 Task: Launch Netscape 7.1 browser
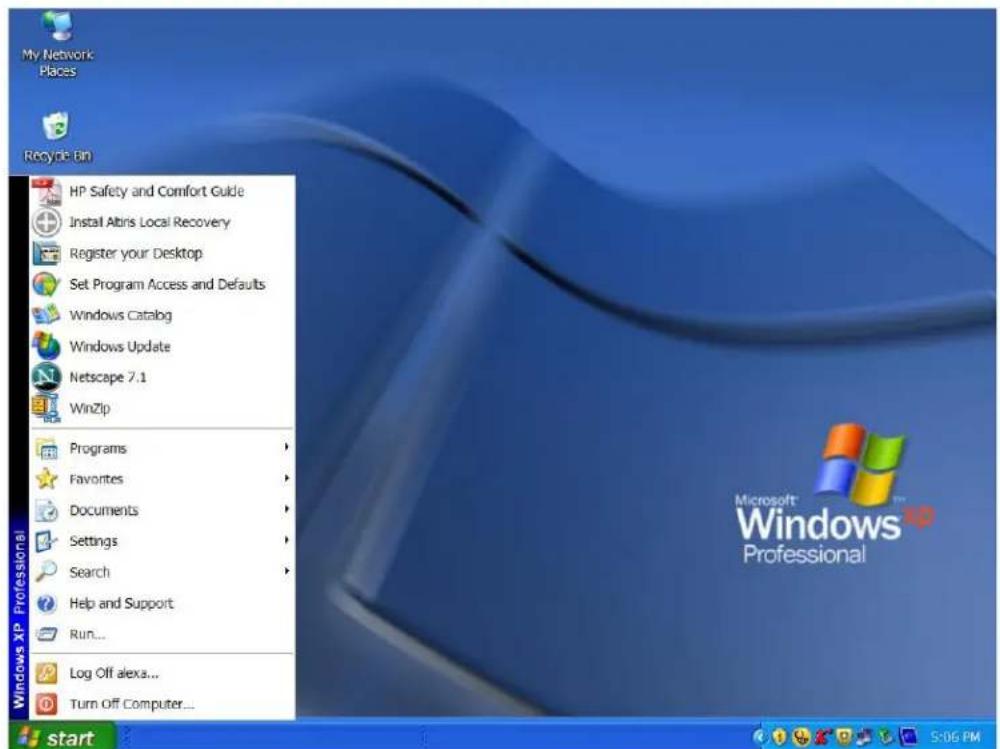tap(162, 377)
